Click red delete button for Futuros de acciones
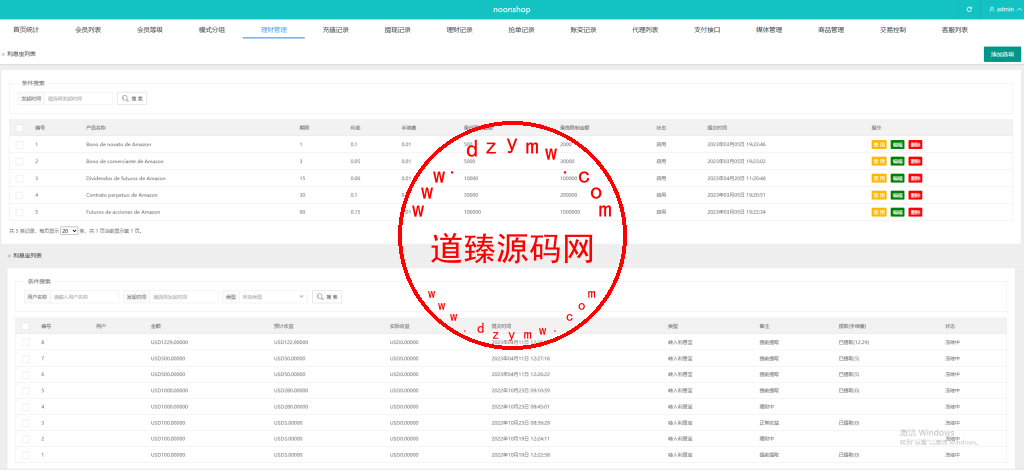The height and width of the screenshot is (470, 1024). [916, 212]
